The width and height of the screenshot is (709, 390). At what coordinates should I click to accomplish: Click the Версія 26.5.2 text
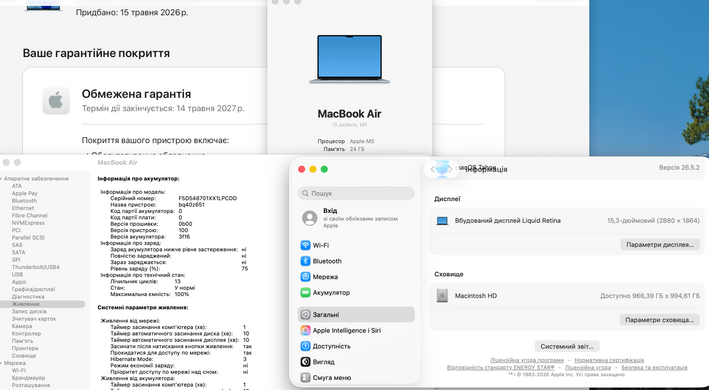point(679,168)
